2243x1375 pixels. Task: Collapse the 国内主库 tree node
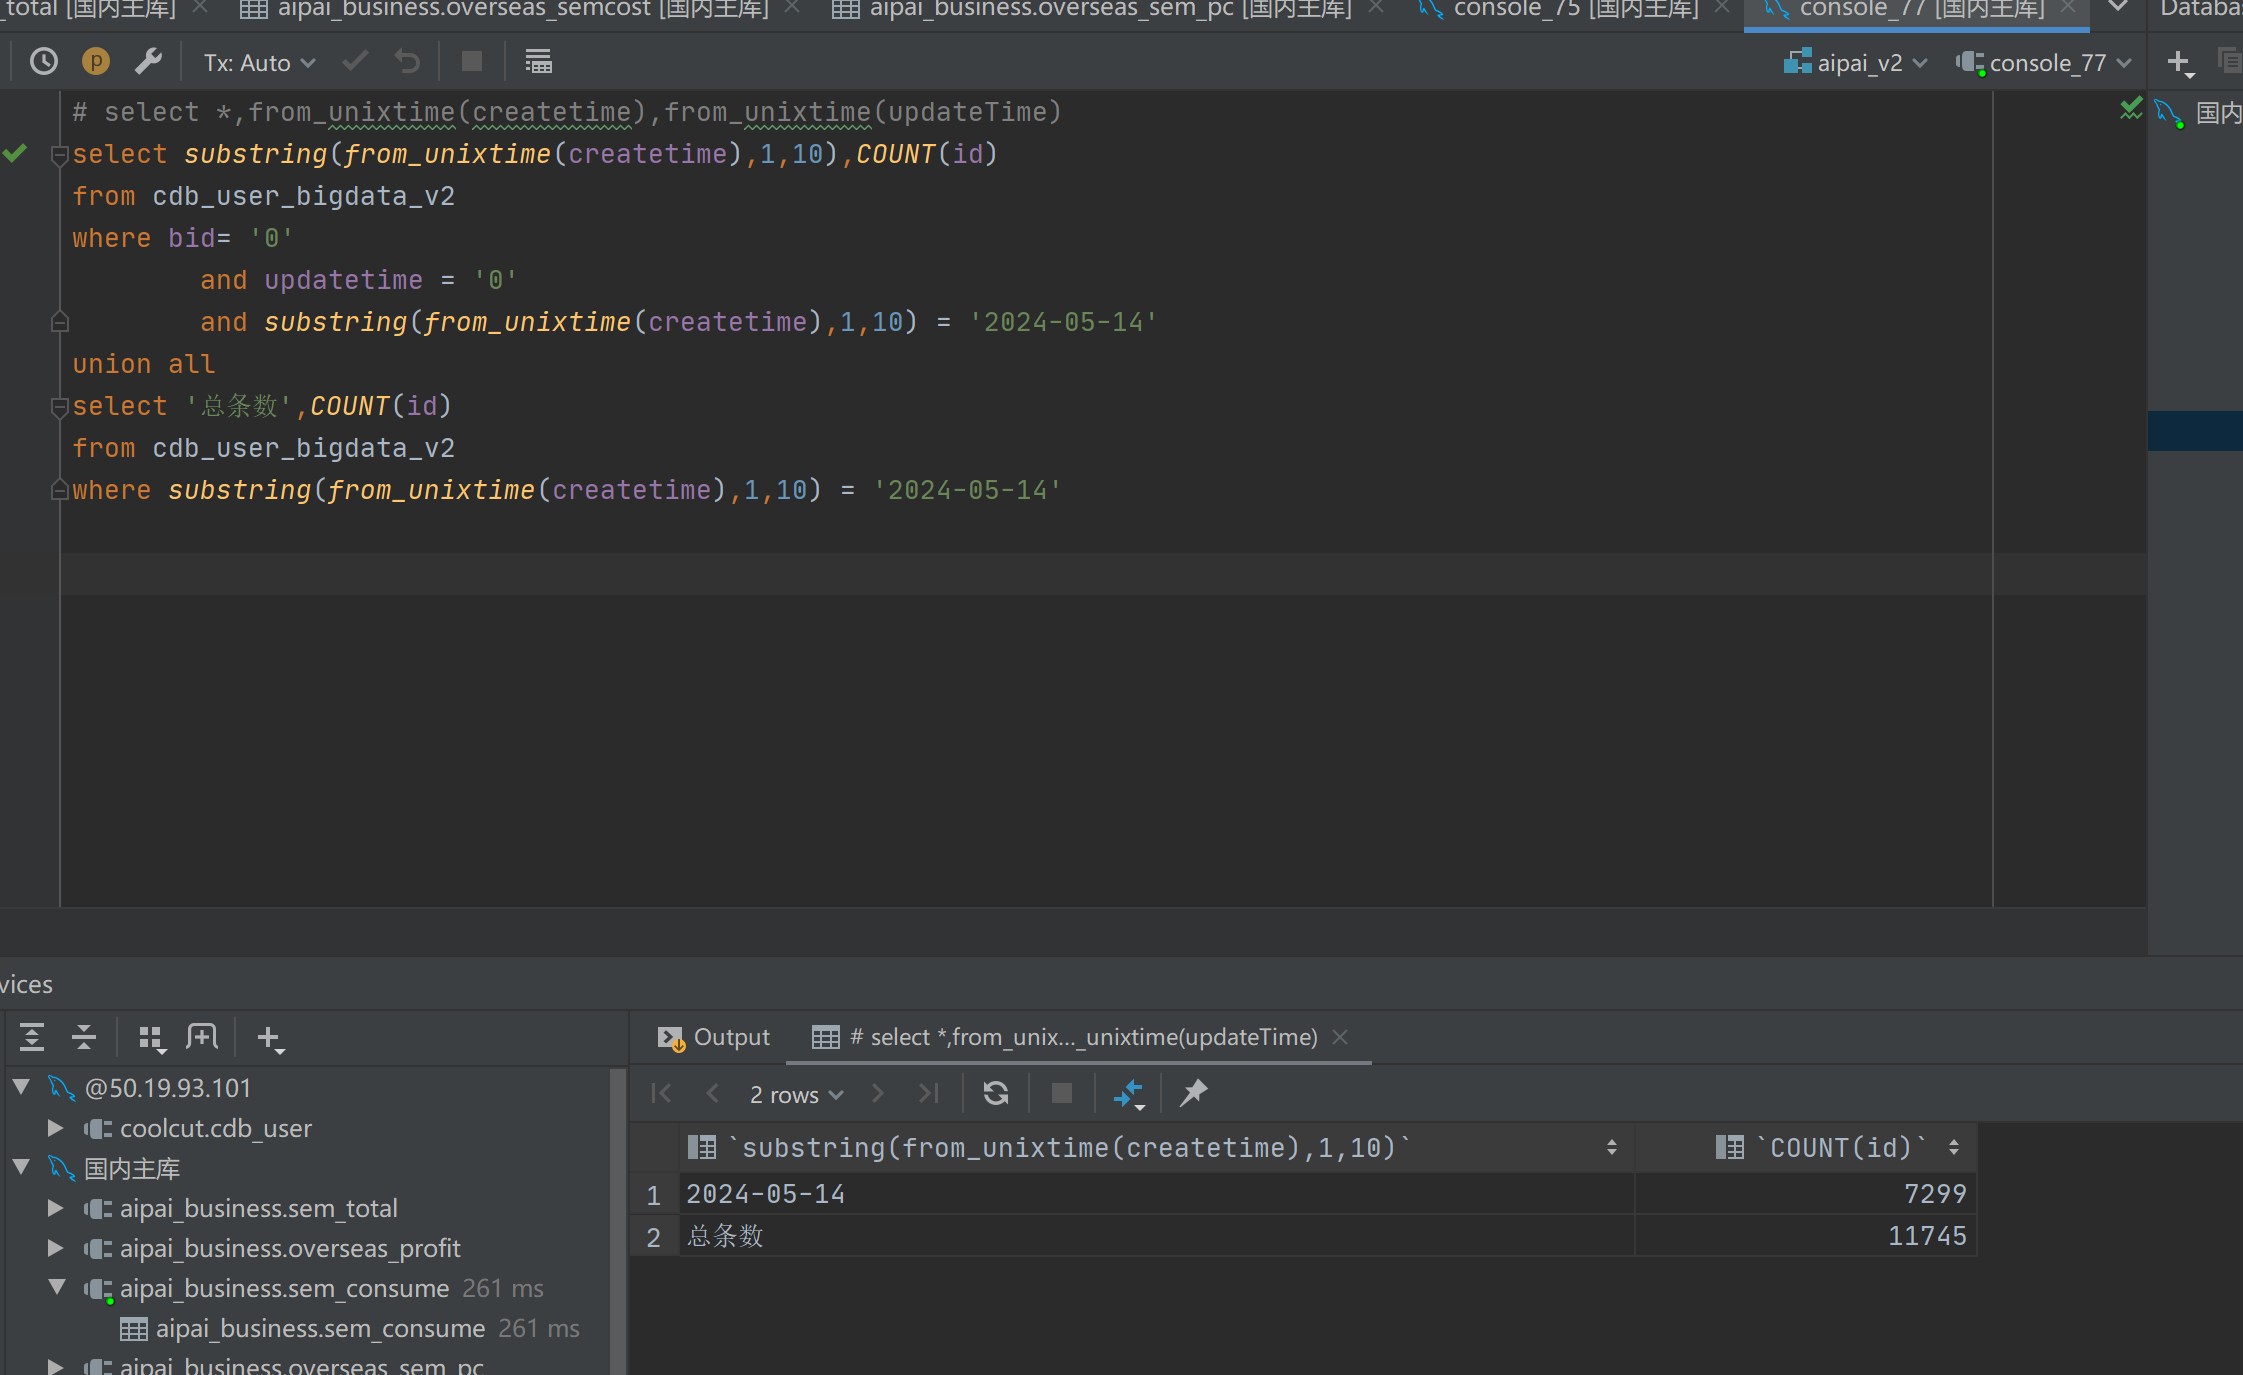coord(21,1167)
